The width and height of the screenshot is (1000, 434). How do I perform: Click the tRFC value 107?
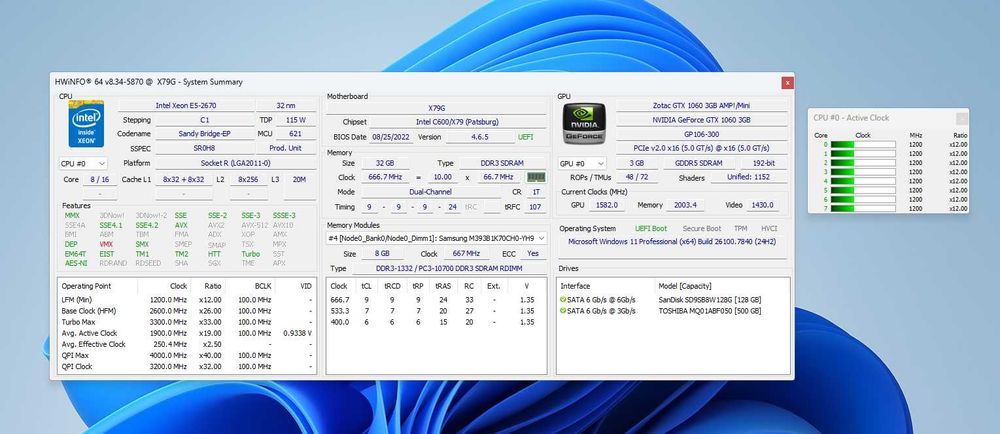click(536, 207)
